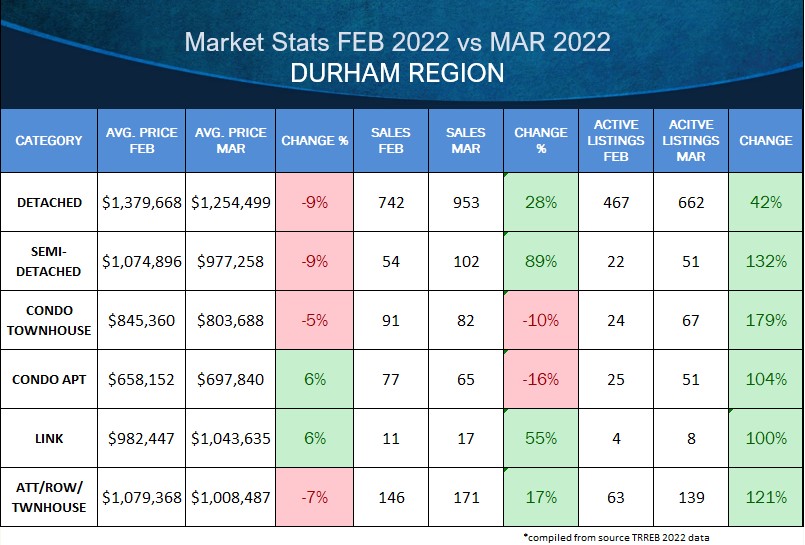Viewport: 805px width, 545px height.
Task: Click the $1,379,668 Detached February price
Action: 141,202
